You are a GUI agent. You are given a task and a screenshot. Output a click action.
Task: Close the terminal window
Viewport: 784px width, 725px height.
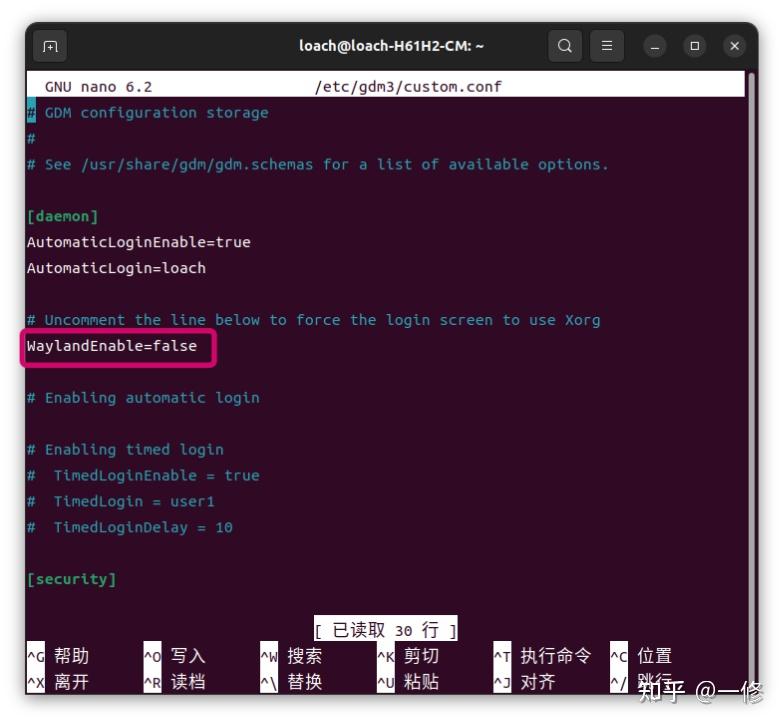pos(734,46)
